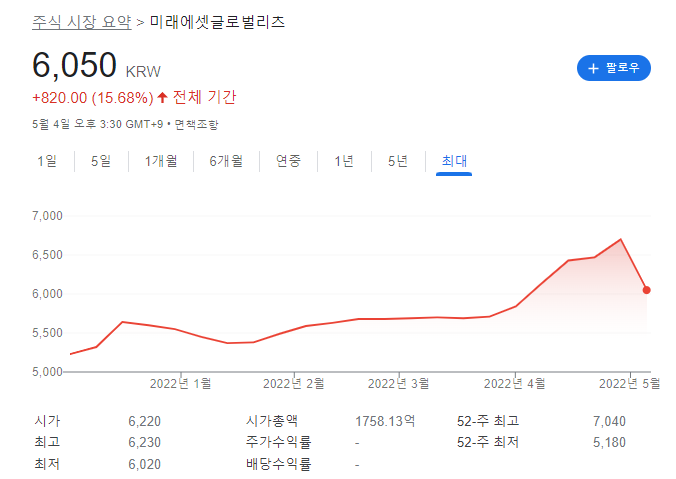This screenshot has height=479, width=676.
Task: Click the 배당수익률 label
Action: tap(278, 464)
